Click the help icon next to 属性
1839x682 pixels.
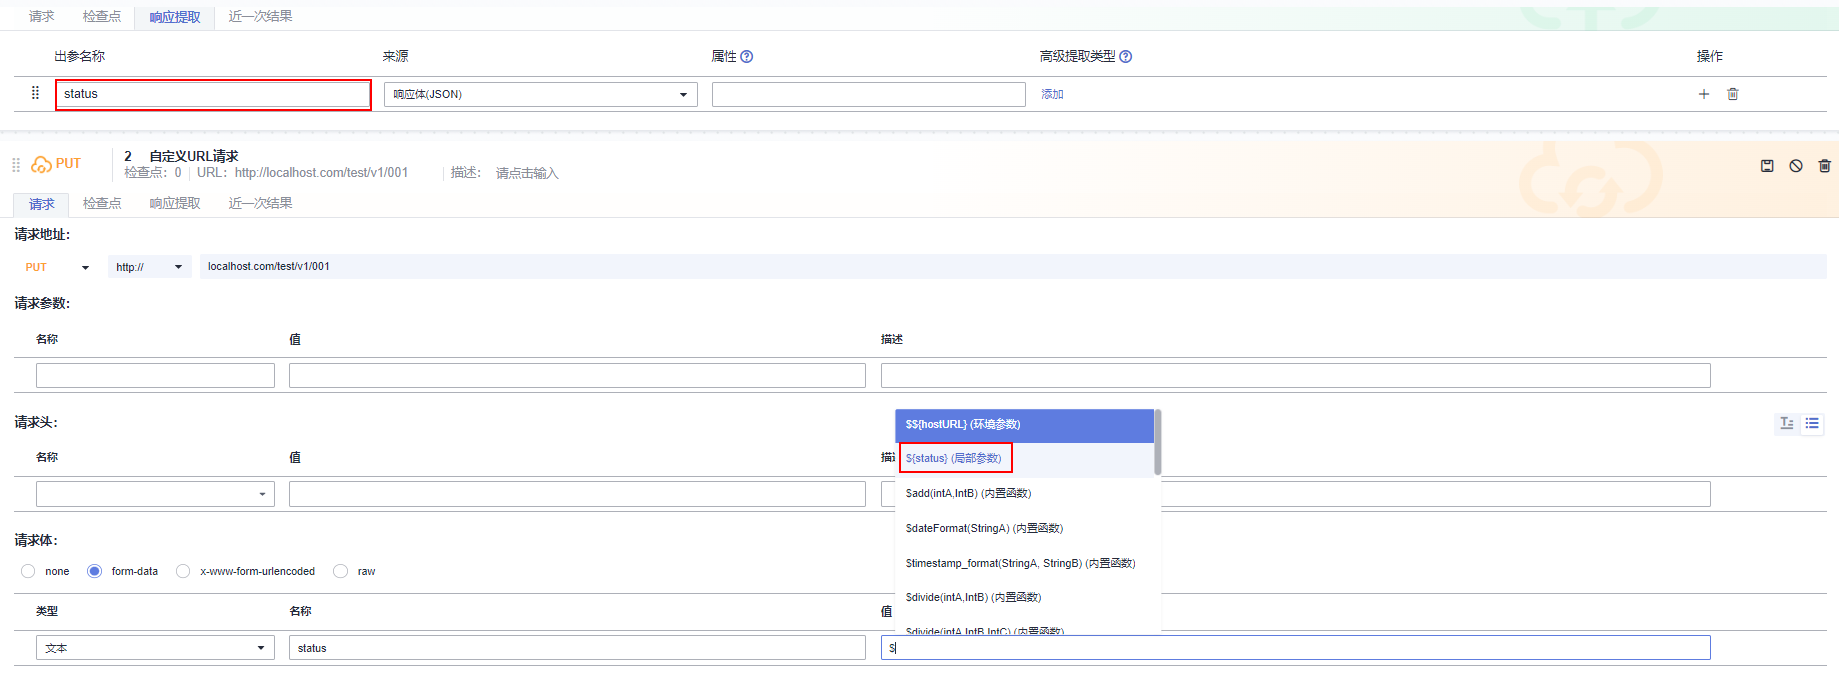[747, 57]
